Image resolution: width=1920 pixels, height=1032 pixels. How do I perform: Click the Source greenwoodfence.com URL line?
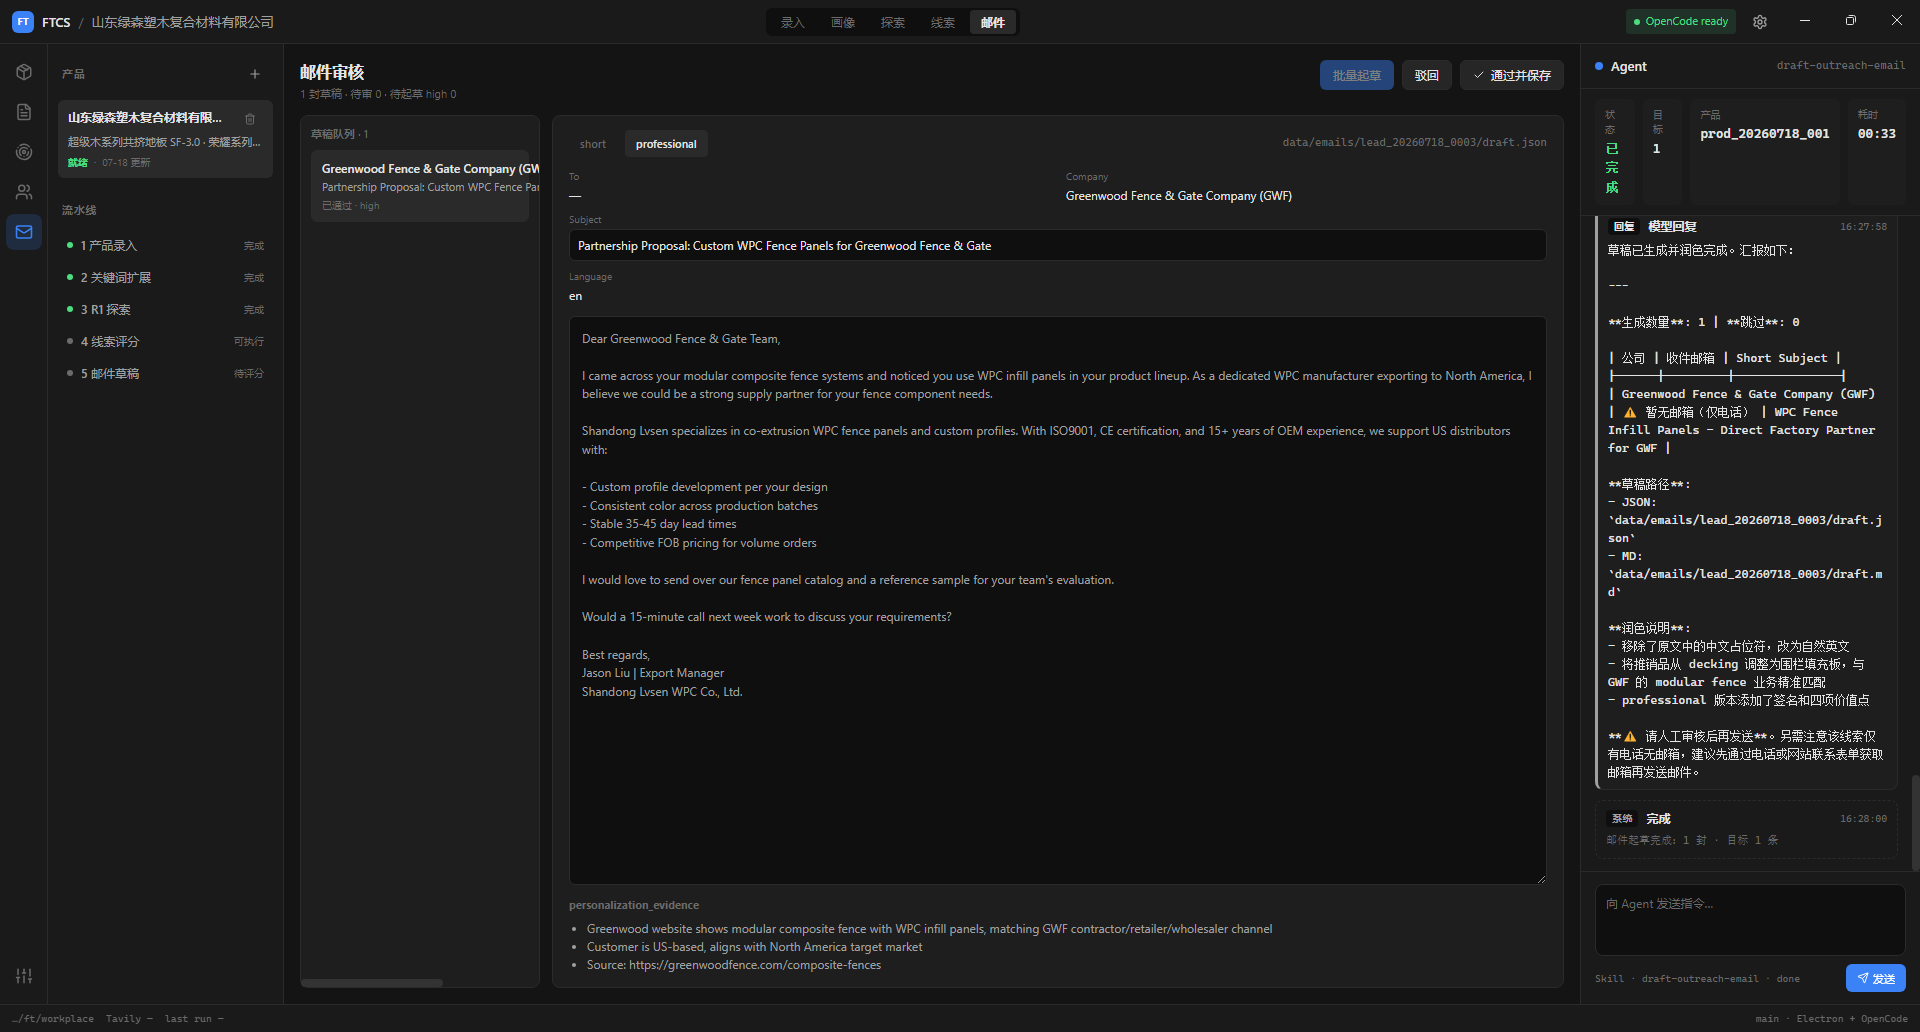pos(734,965)
